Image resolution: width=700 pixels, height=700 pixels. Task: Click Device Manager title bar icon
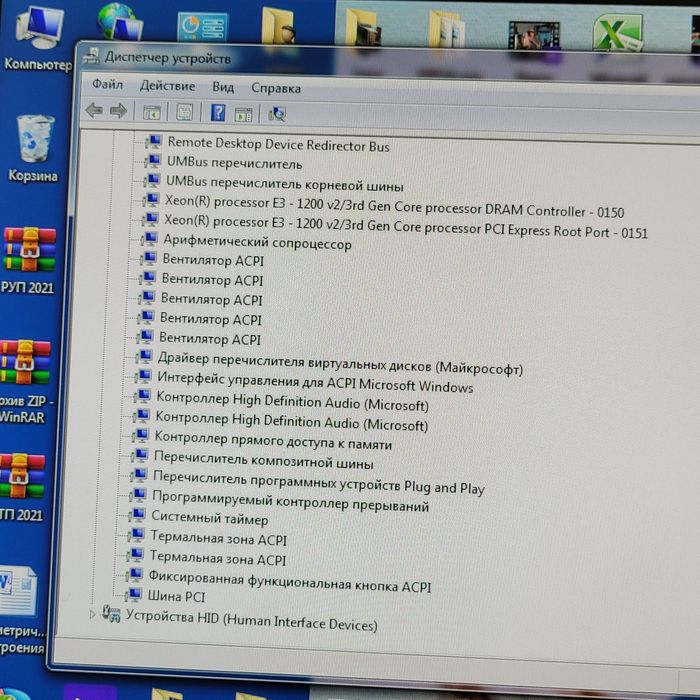click(x=92, y=56)
